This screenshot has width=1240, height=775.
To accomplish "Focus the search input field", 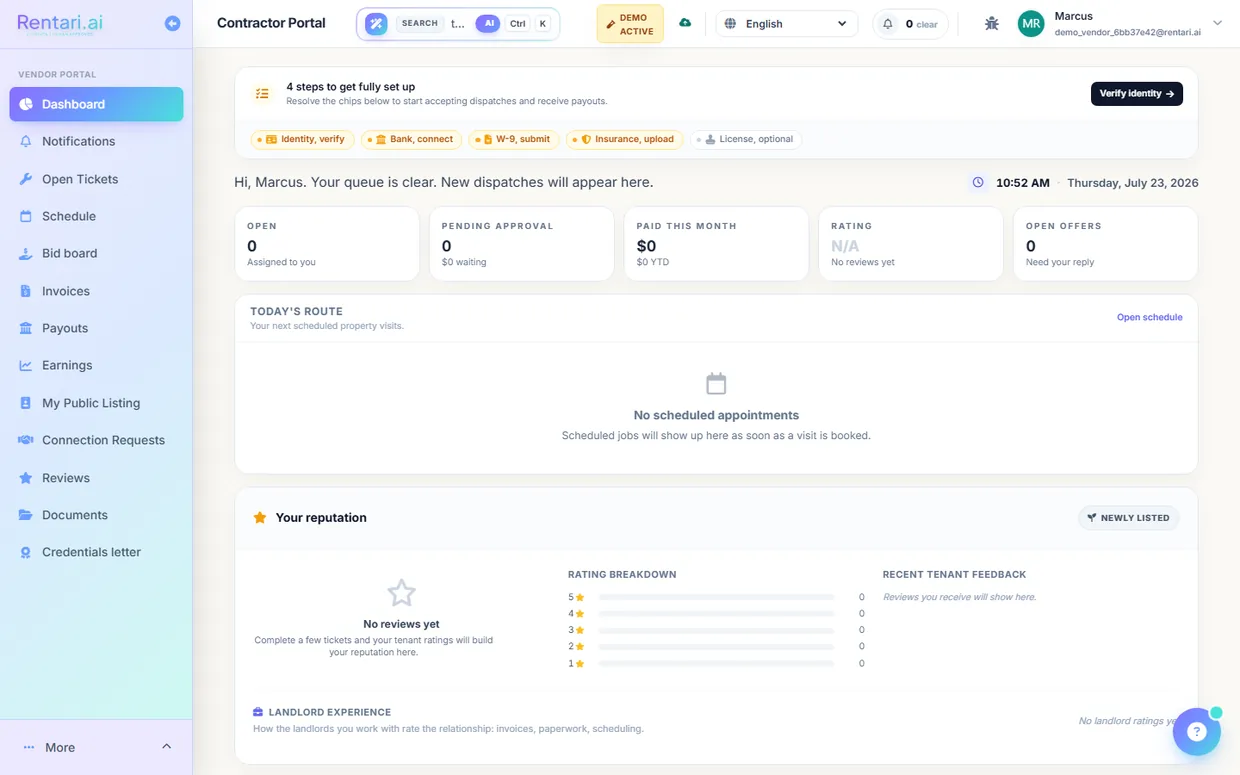I will pos(457,23).
